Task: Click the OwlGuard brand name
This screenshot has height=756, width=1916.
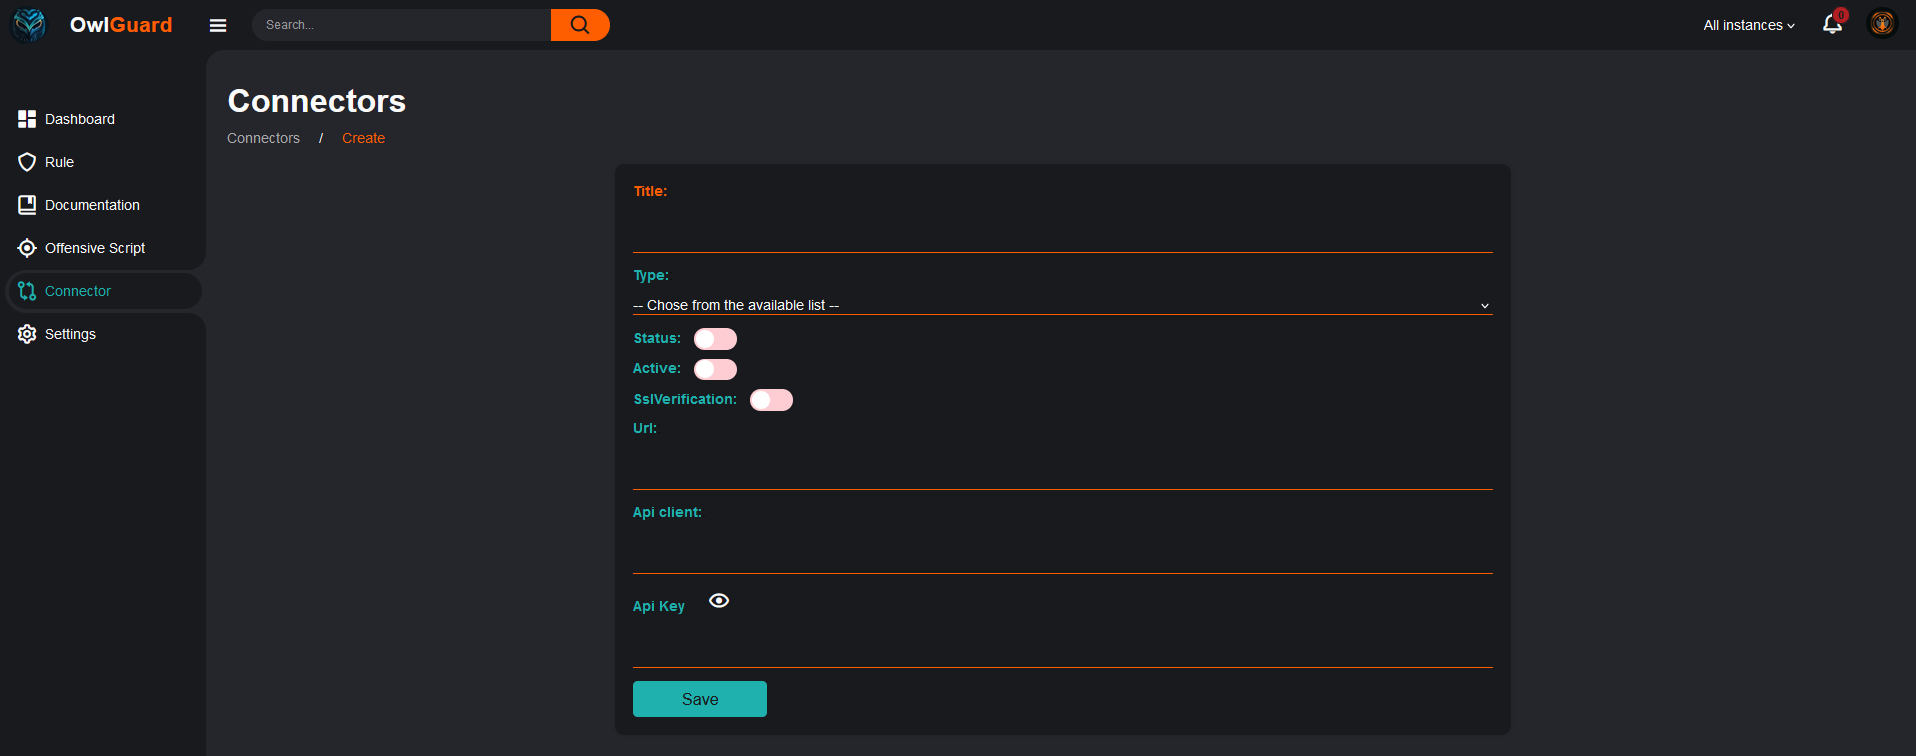Action: click(x=121, y=25)
